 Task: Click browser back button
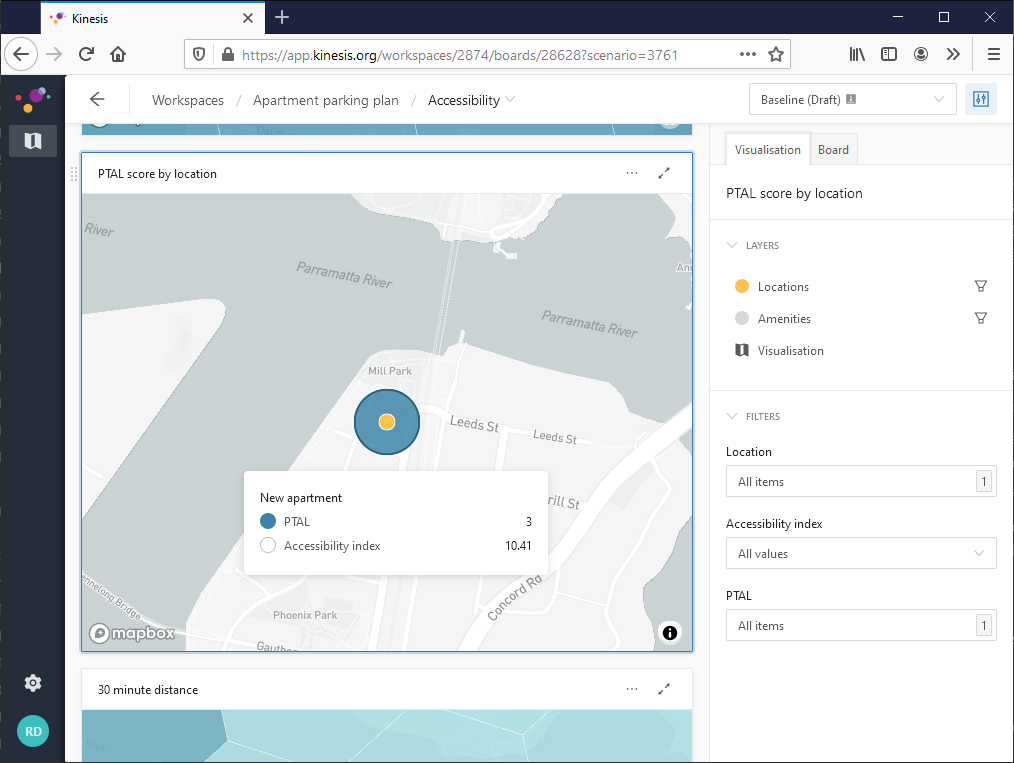click(21, 54)
